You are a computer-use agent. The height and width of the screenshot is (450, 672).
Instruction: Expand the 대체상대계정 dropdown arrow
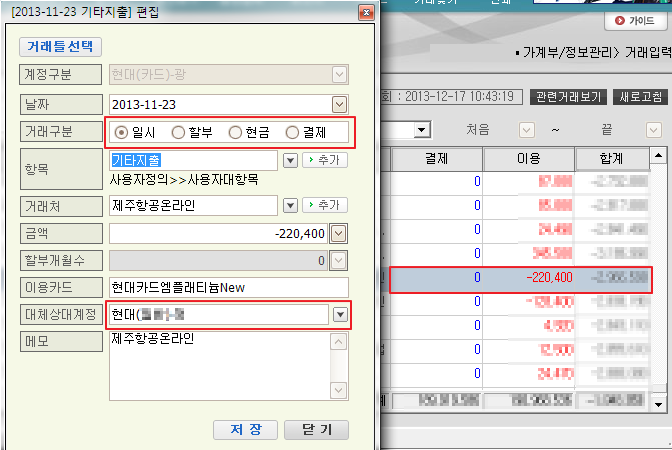[340, 315]
